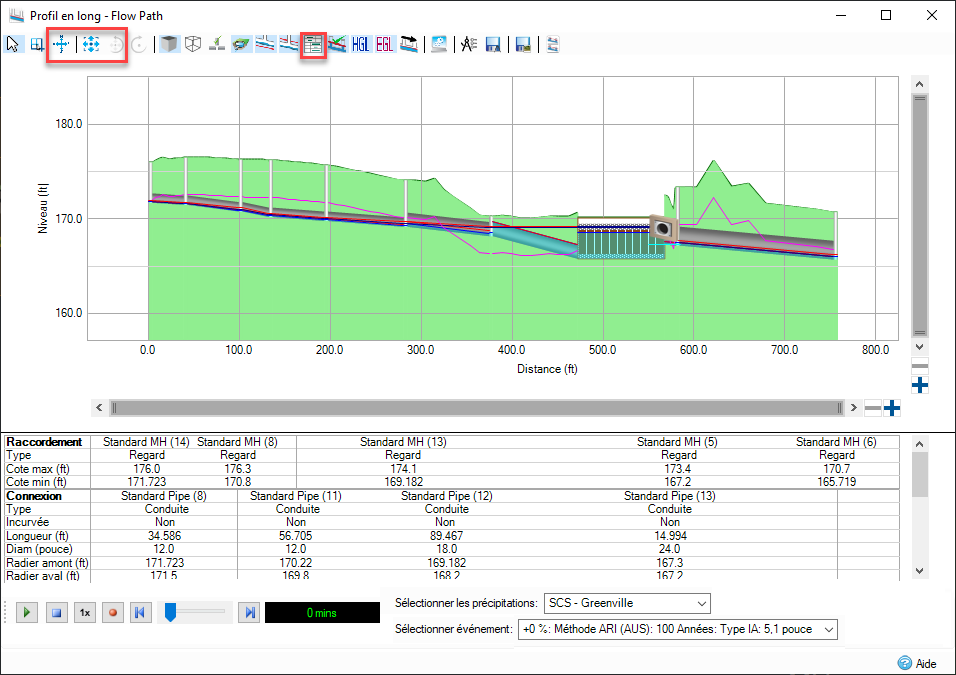Click the culvert outlet structure in profile
The width and height of the screenshot is (956, 675).
663,228
